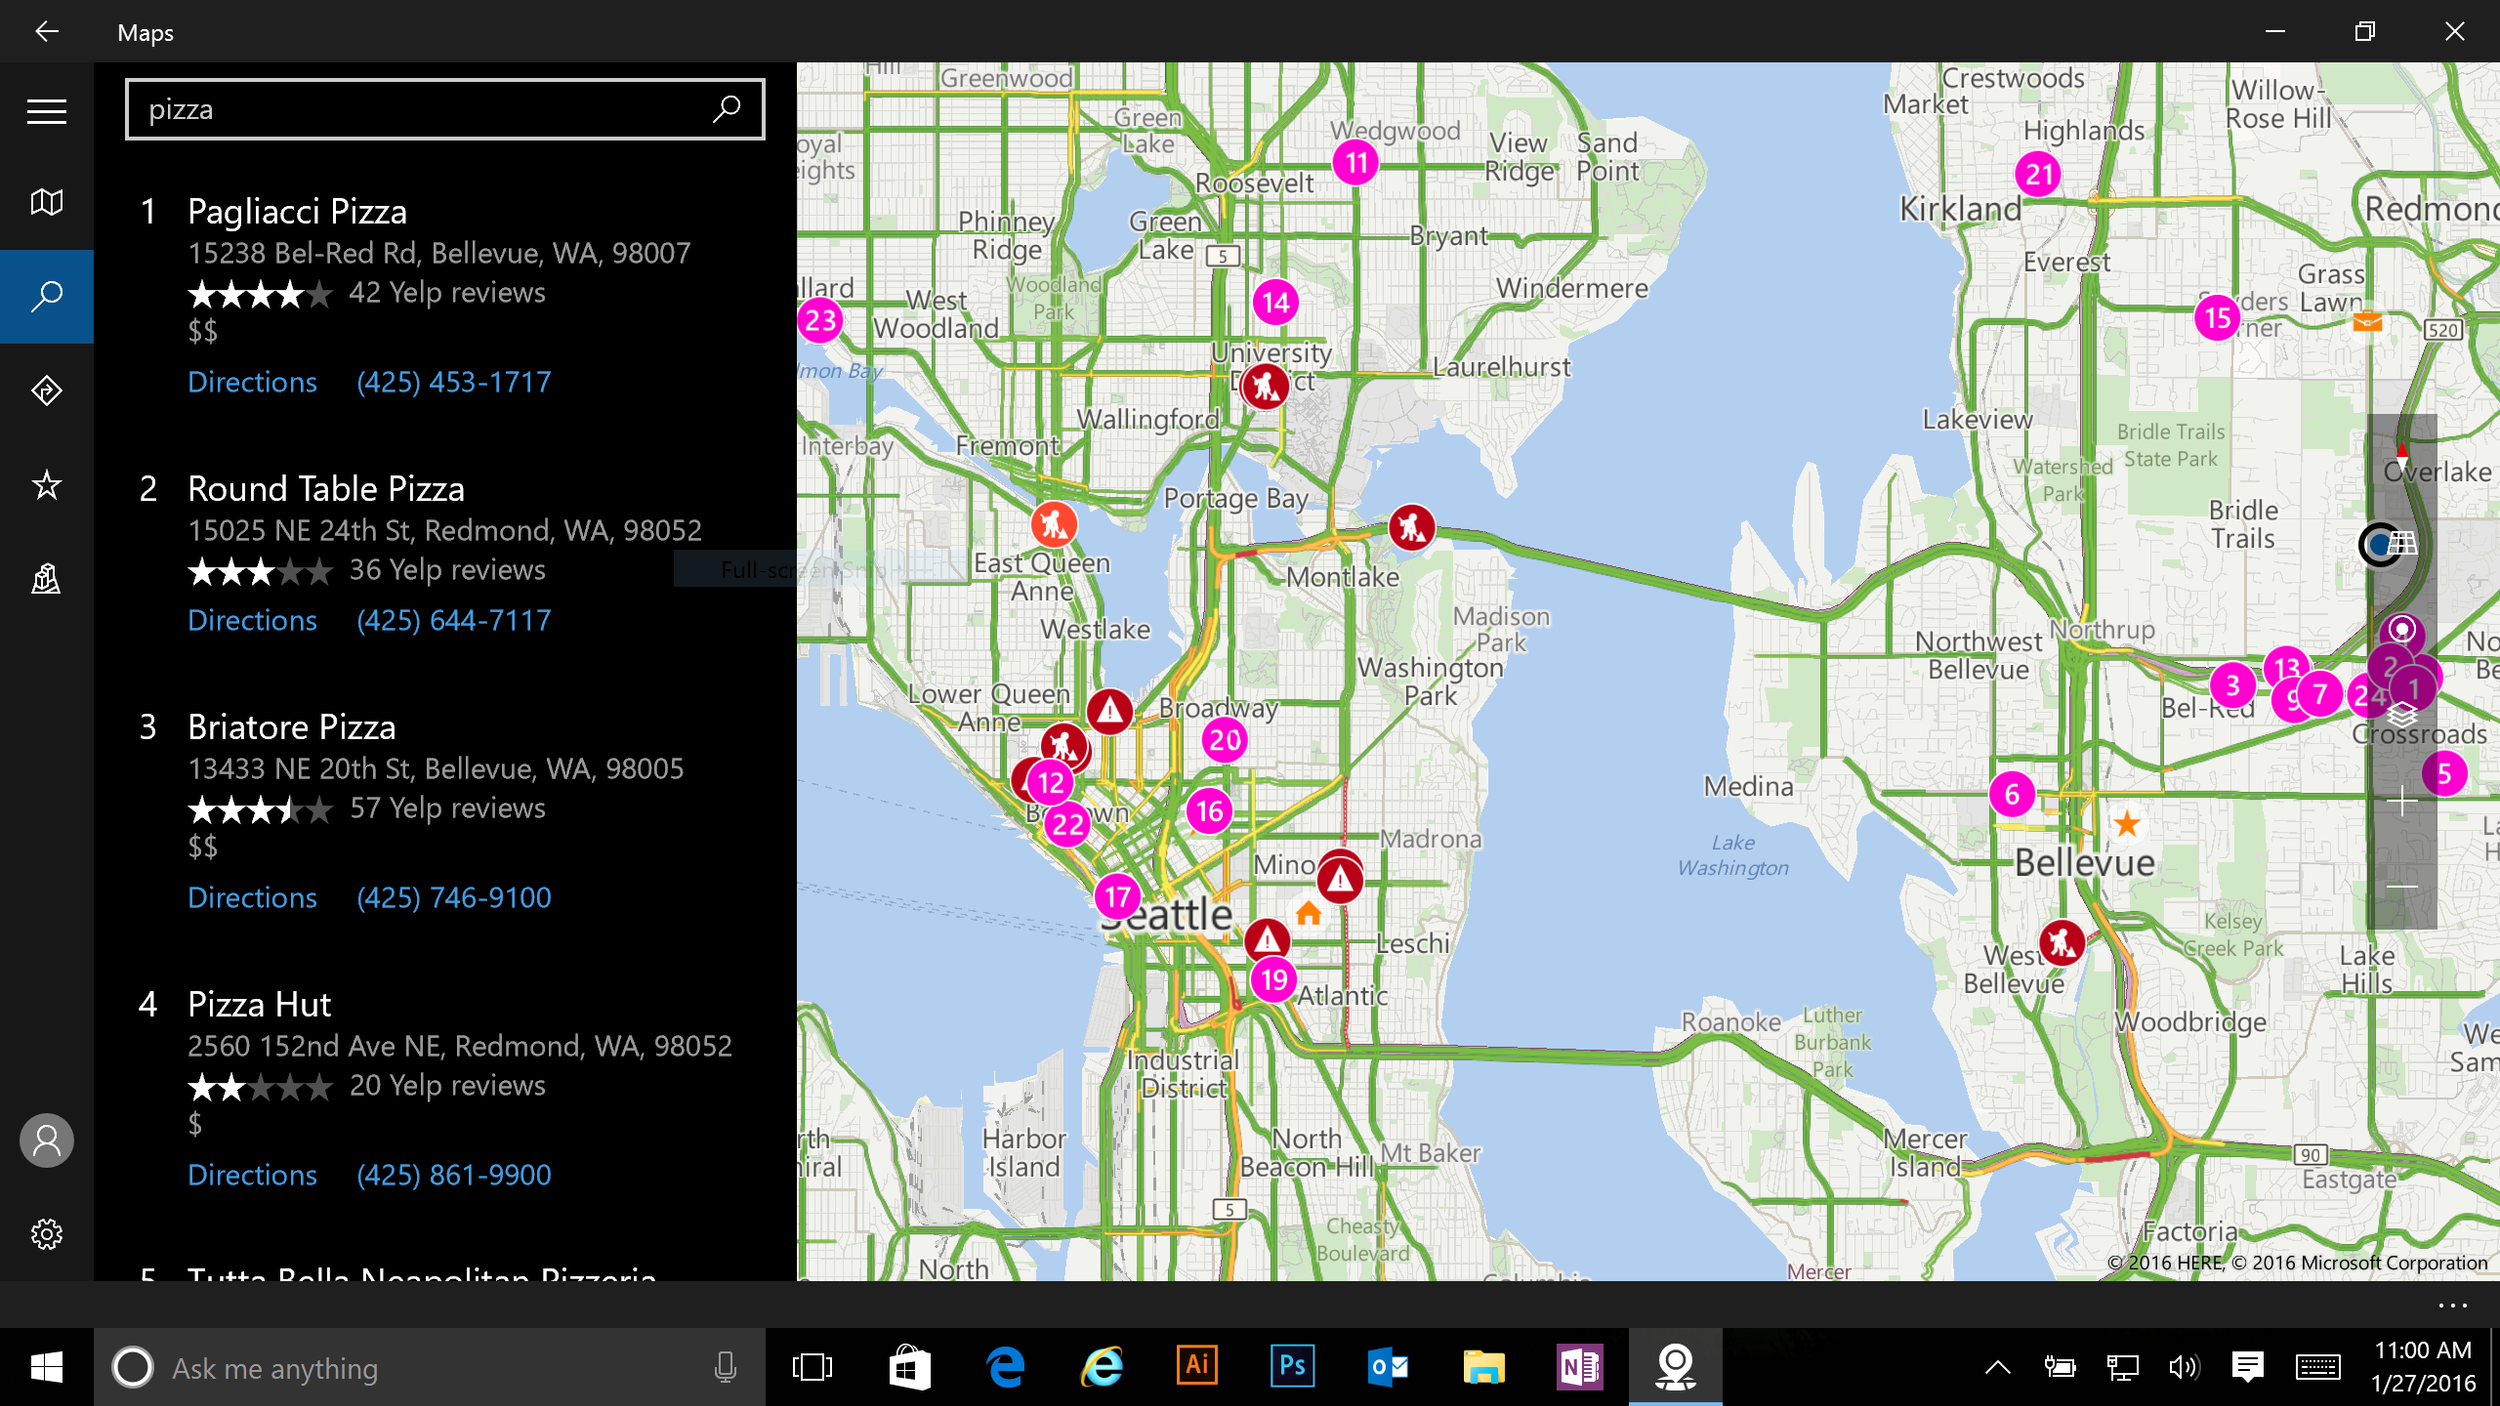
Task: Select map pin 16 in downtown Seattle
Action: click(1210, 811)
